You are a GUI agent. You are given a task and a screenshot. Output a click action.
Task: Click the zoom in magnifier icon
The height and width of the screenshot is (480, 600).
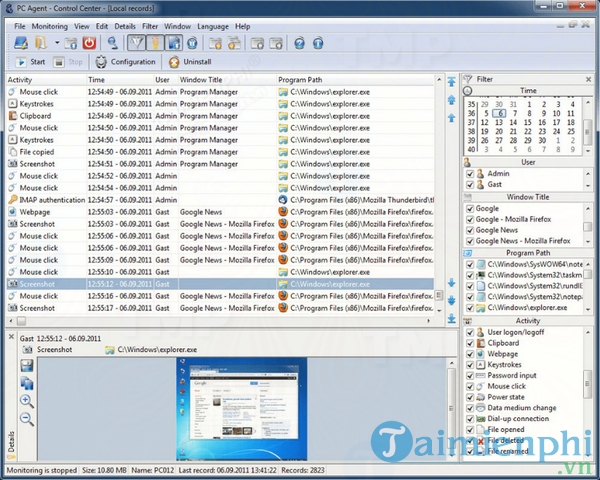pyautogui.click(x=26, y=401)
